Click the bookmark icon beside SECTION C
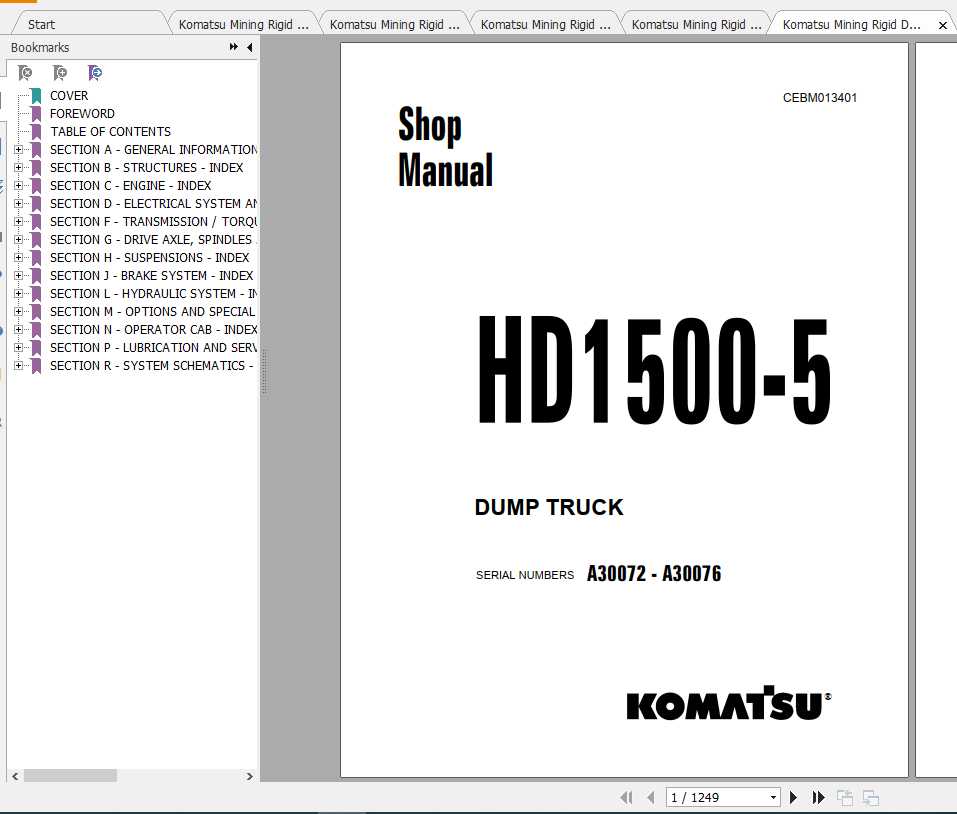 [37, 186]
